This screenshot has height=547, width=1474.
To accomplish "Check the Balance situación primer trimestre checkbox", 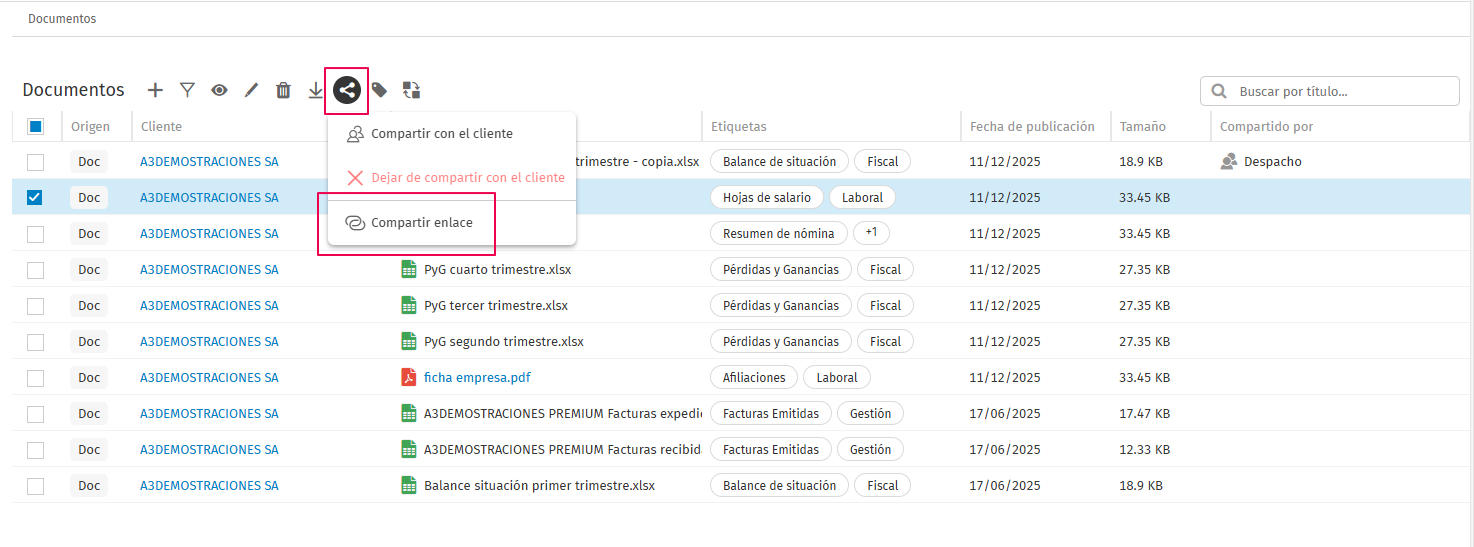I will [x=35, y=485].
